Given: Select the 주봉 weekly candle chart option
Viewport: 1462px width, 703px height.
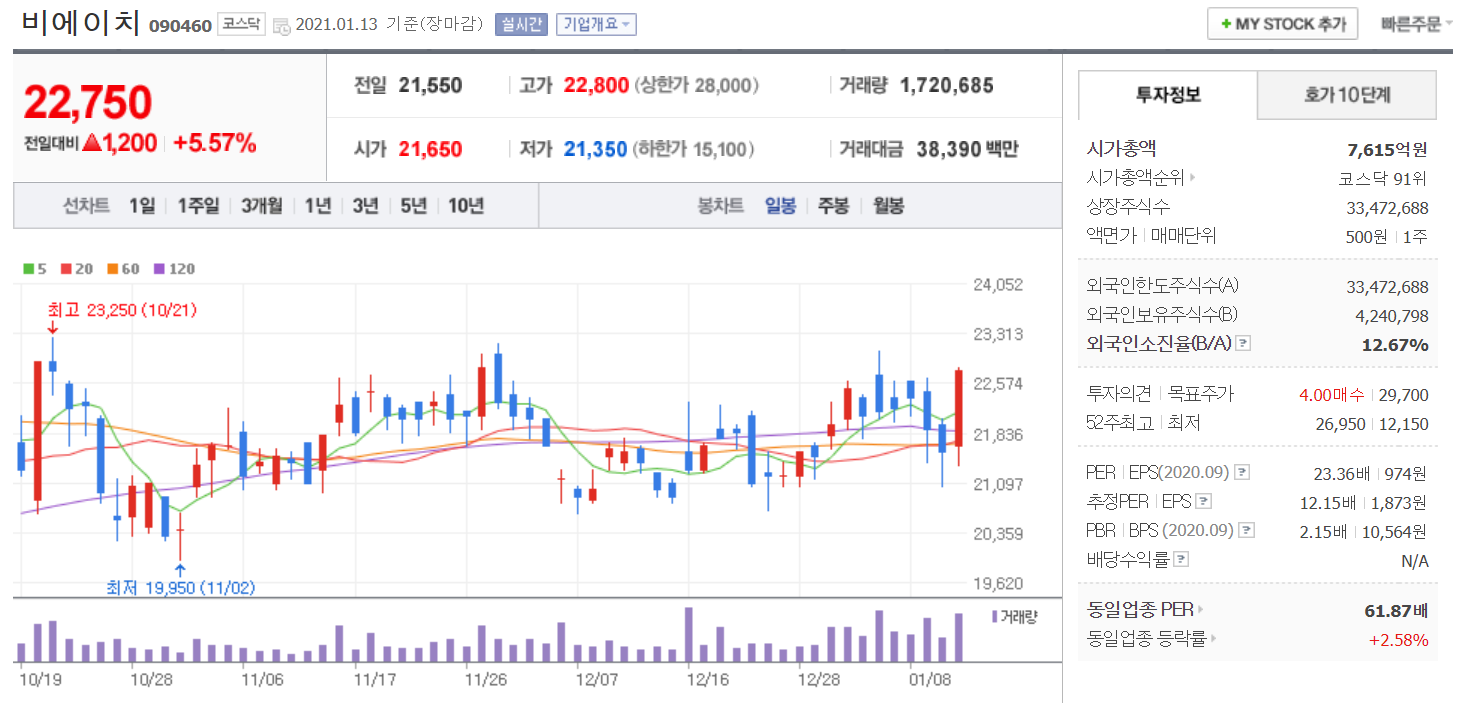Looking at the screenshot, I should (833, 206).
